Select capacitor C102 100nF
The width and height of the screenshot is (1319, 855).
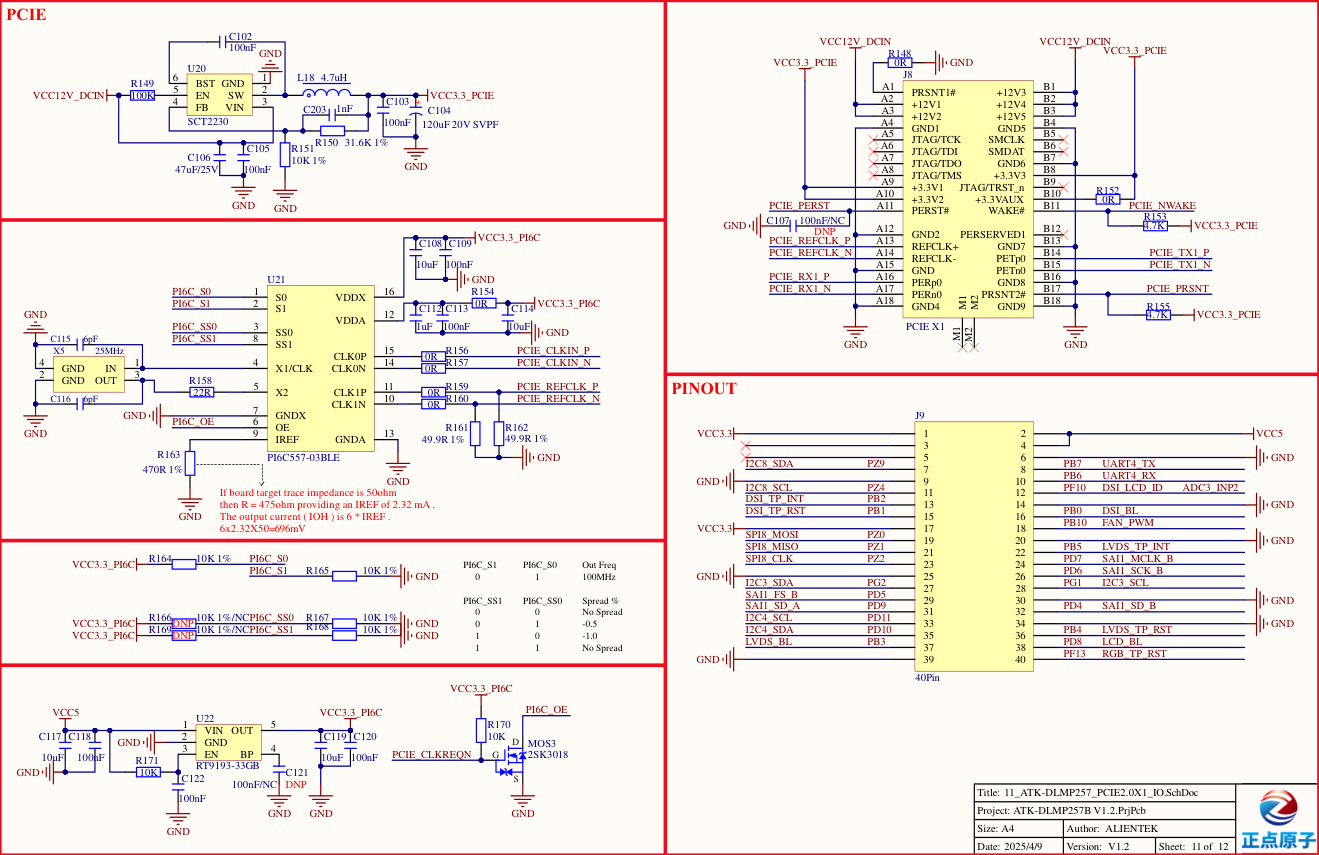[x=222, y=42]
